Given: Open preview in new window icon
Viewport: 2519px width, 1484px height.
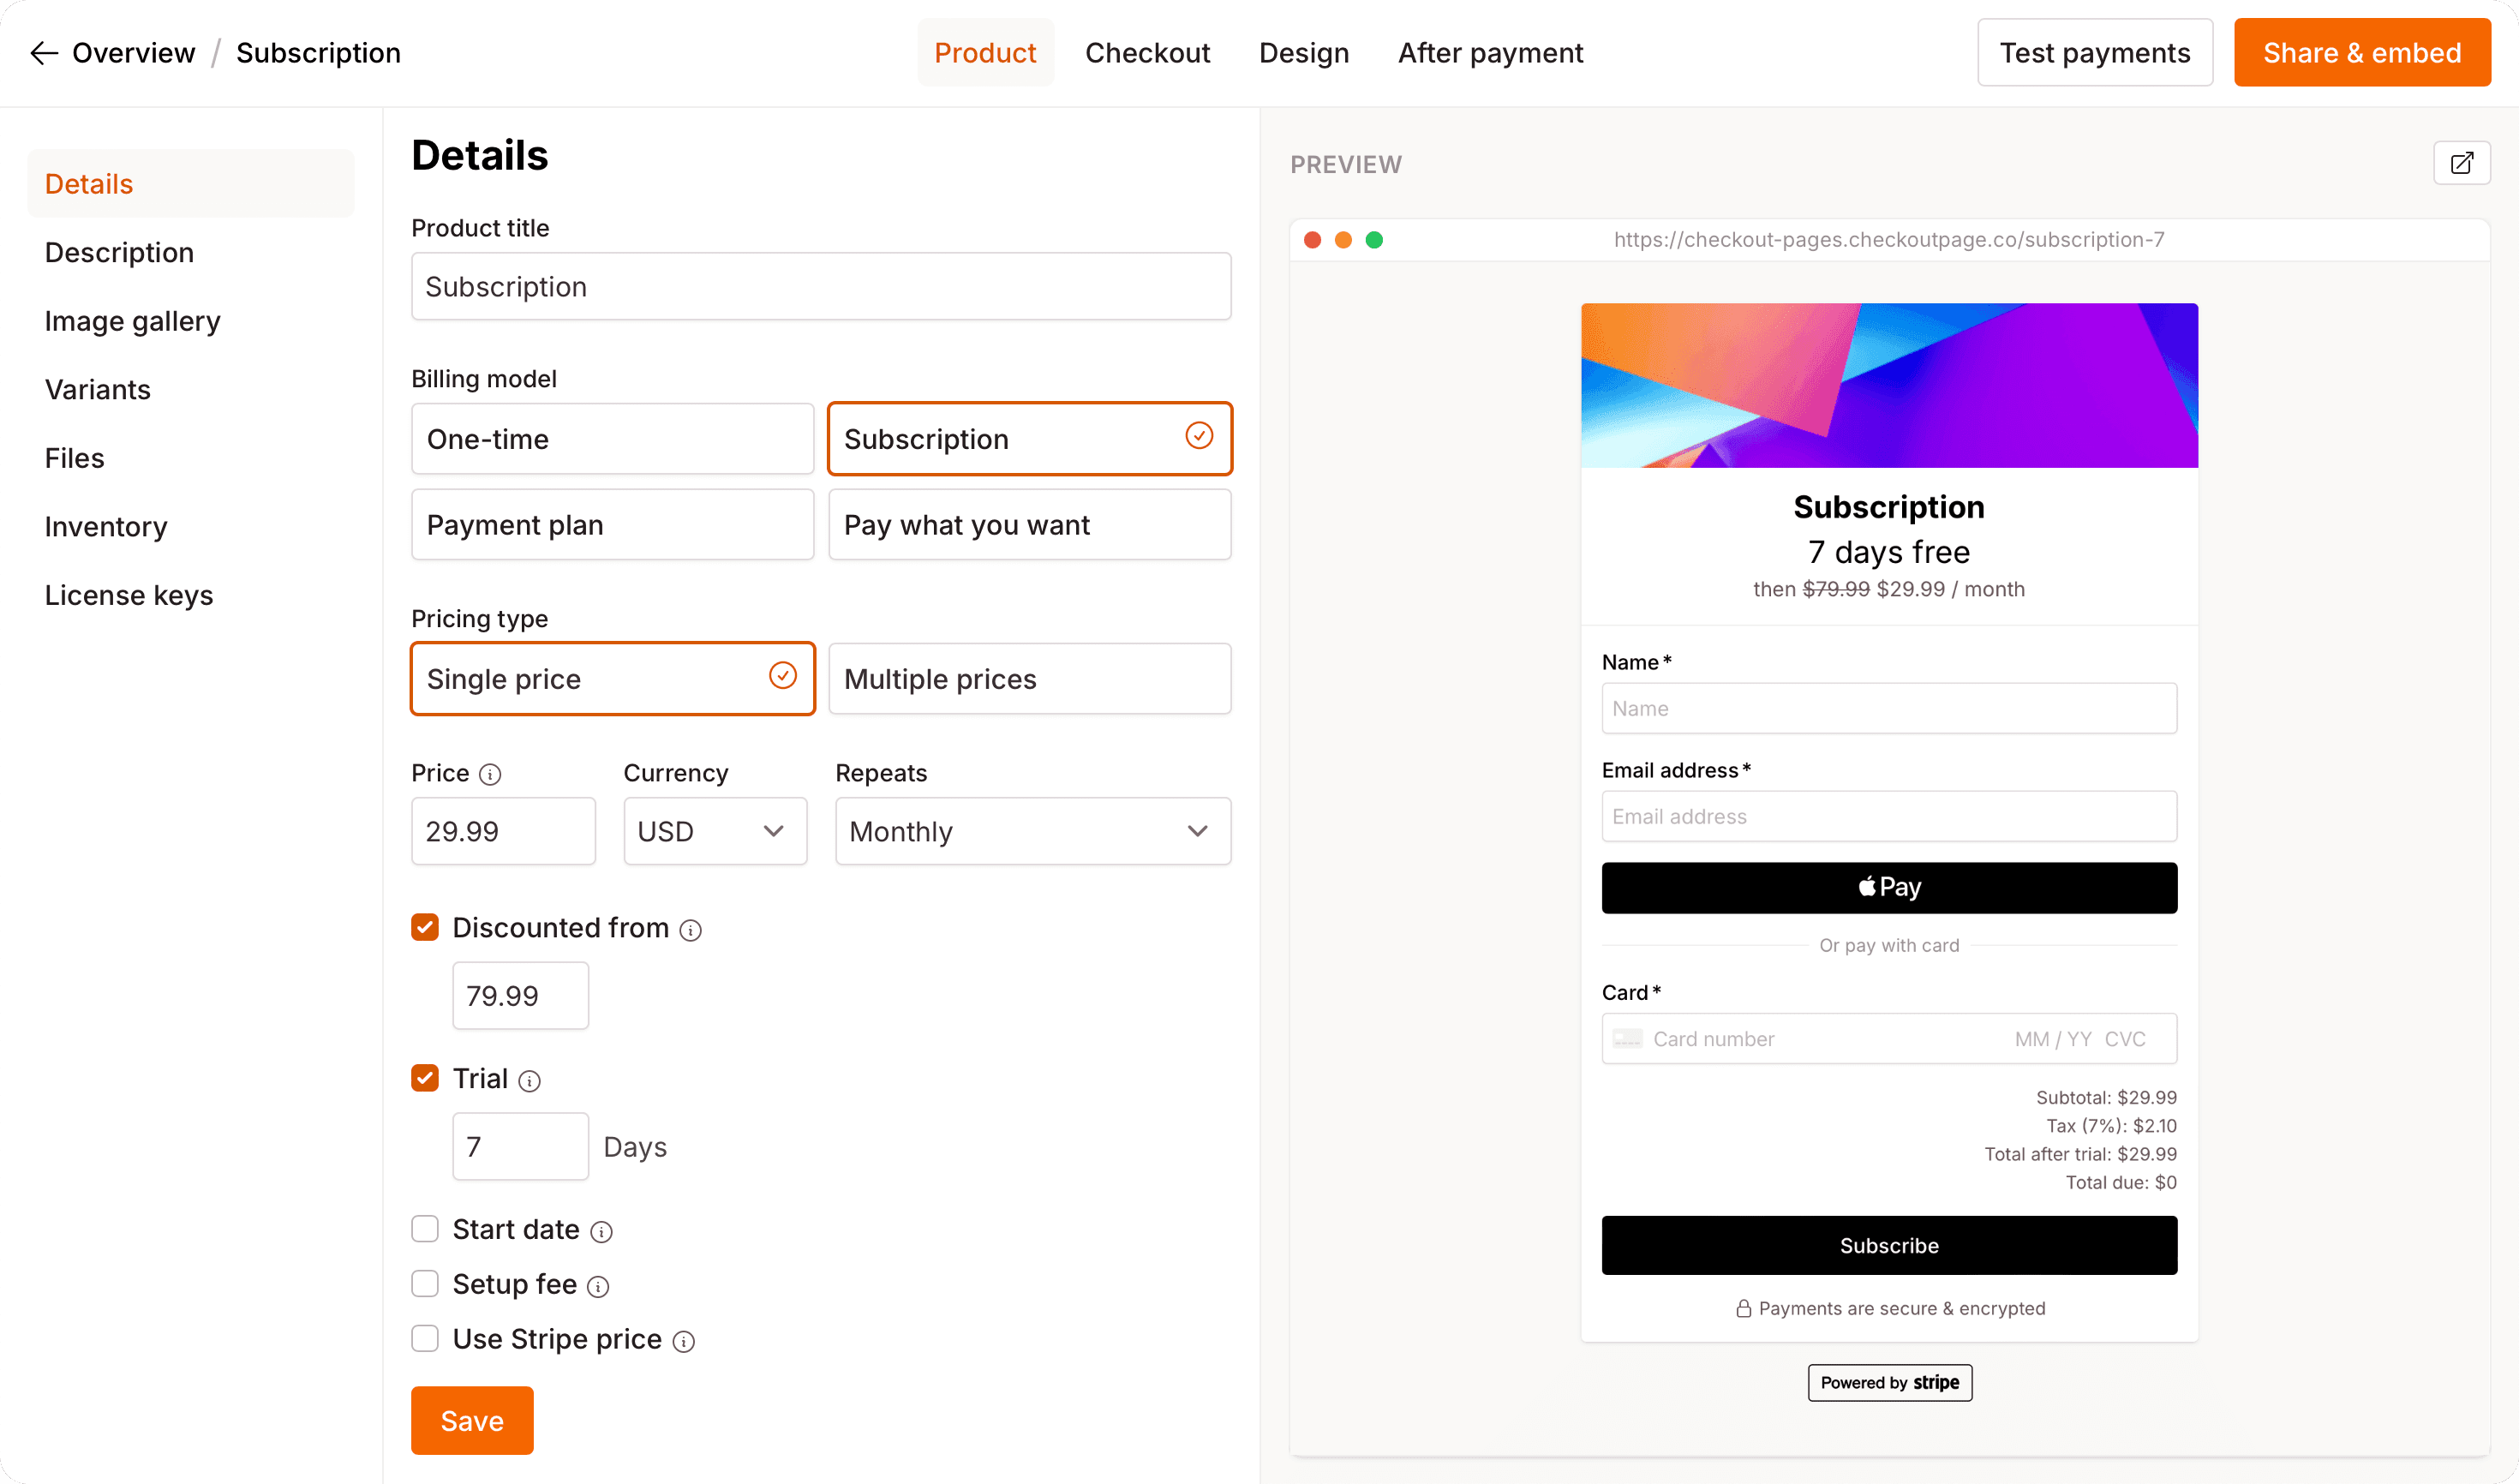Looking at the screenshot, I should click(2461, 163).
